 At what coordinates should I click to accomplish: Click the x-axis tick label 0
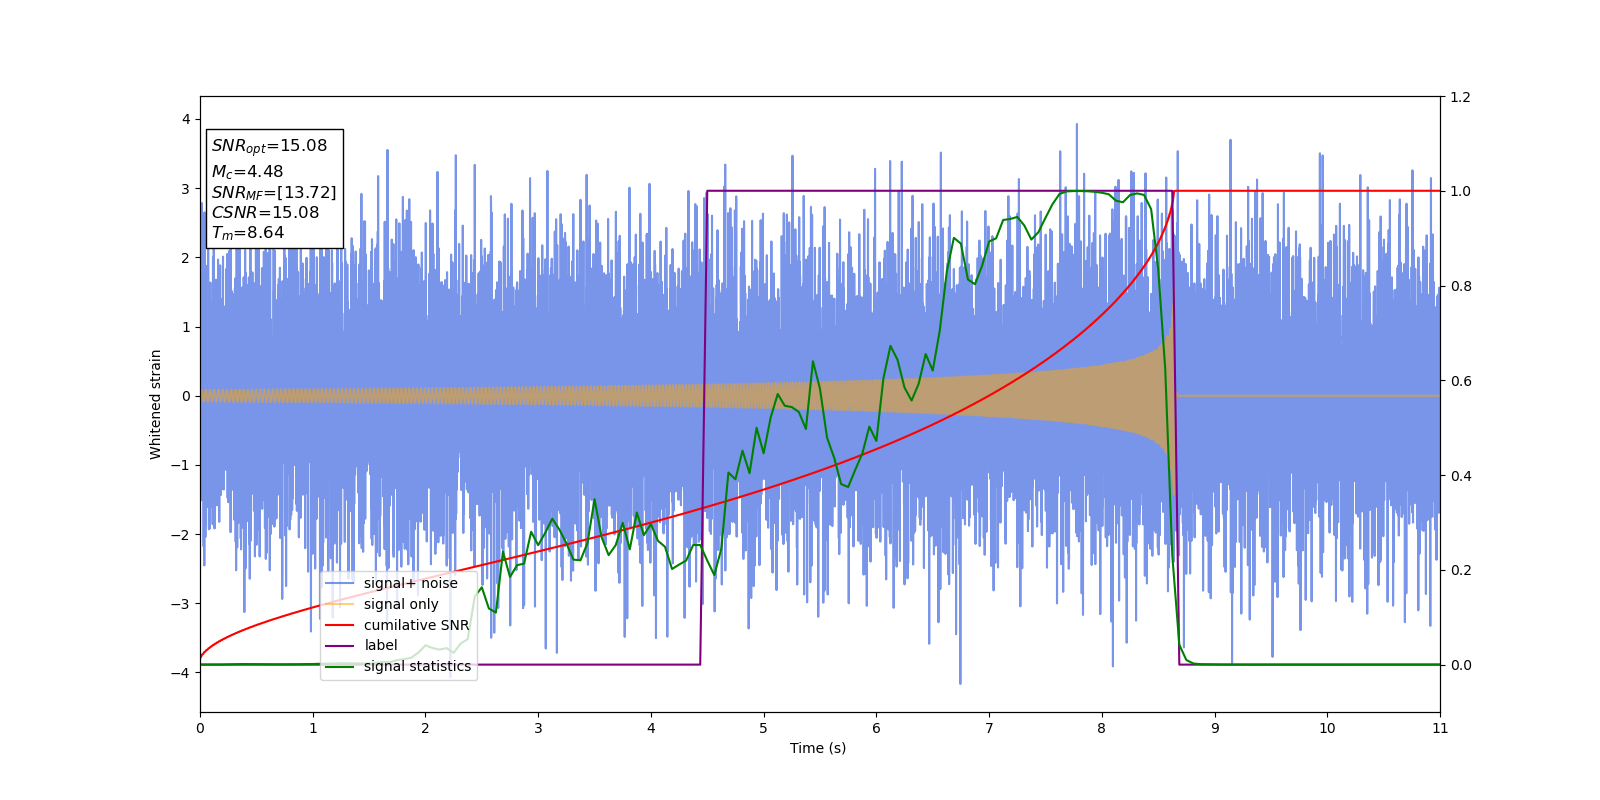pos(200,728)
